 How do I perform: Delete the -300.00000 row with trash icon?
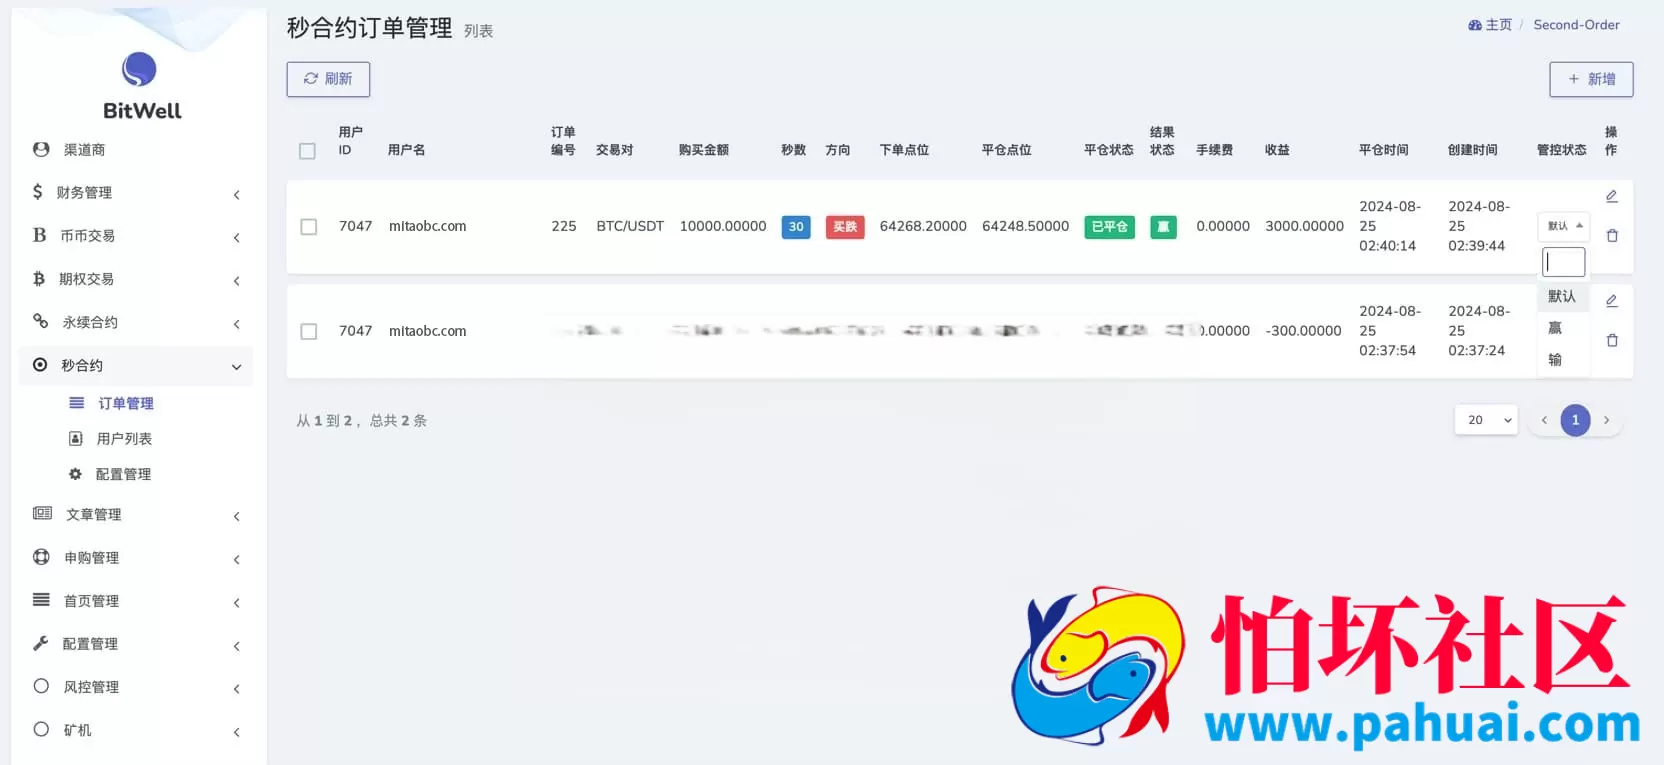1612,341
